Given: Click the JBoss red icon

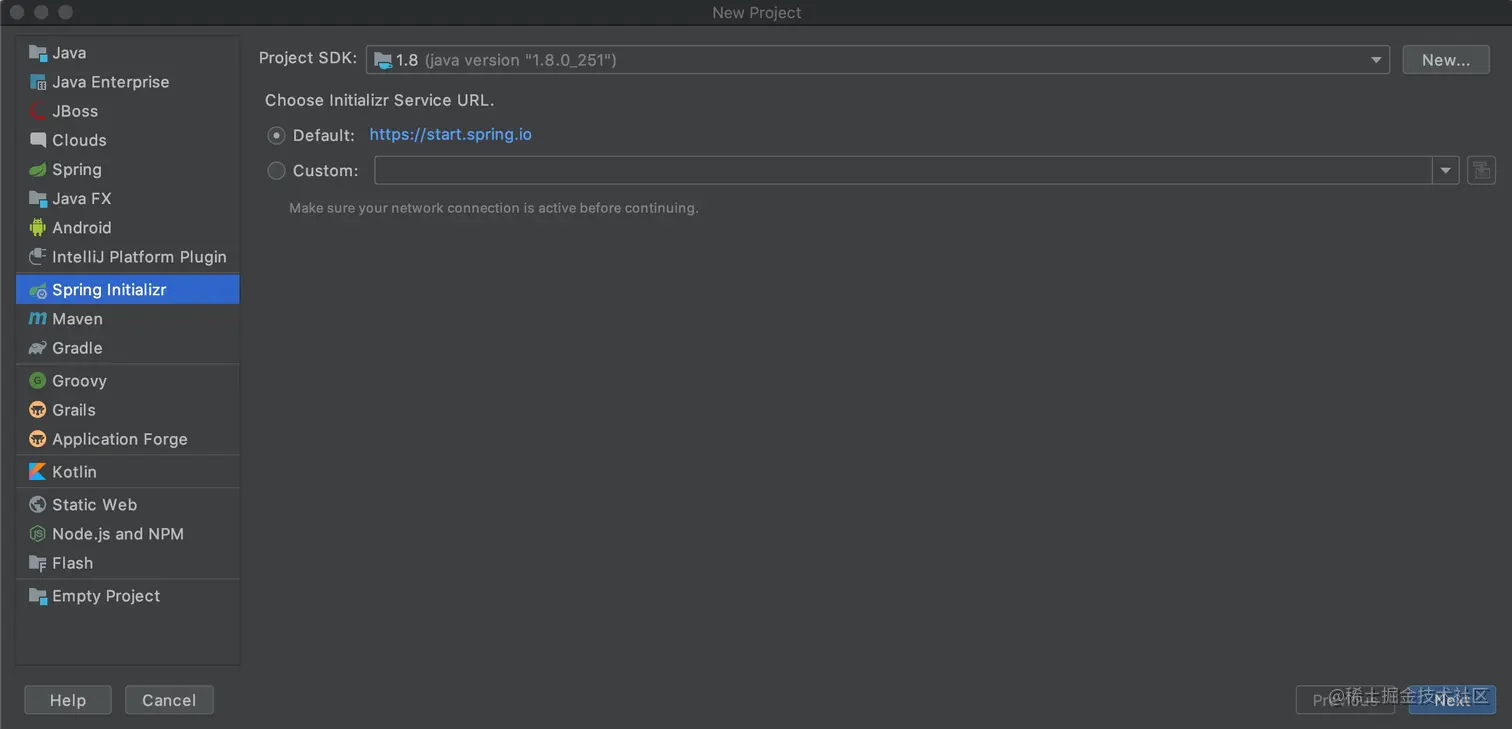Looking at the screenshot, I should (38, 111).
